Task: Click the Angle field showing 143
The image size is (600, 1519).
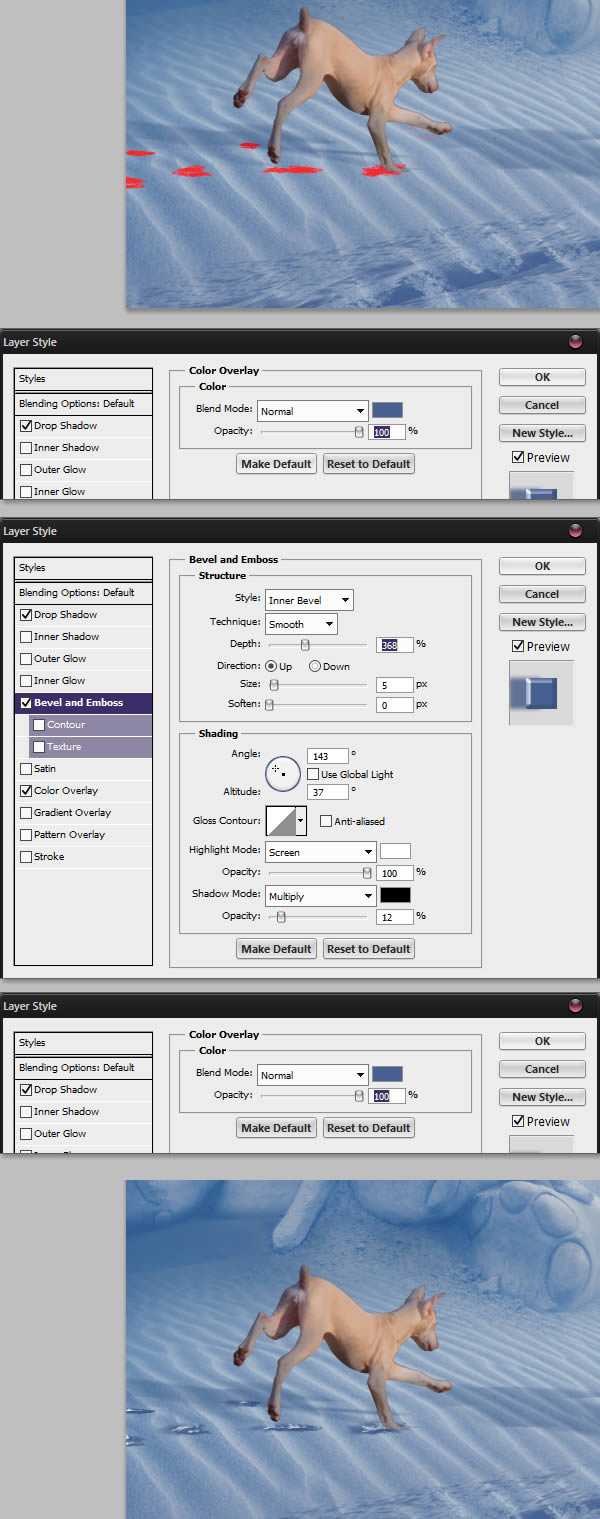Action: [x=328, y=756]
